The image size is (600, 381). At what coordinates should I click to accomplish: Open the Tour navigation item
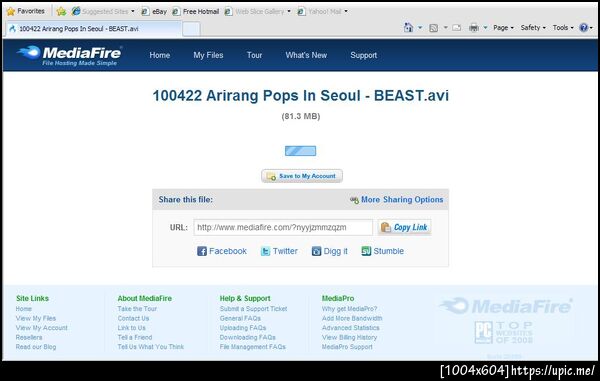pos(254,55)
